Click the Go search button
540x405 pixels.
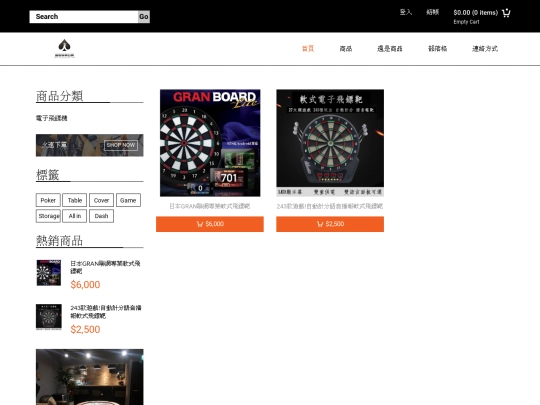[x=144, y=17]
